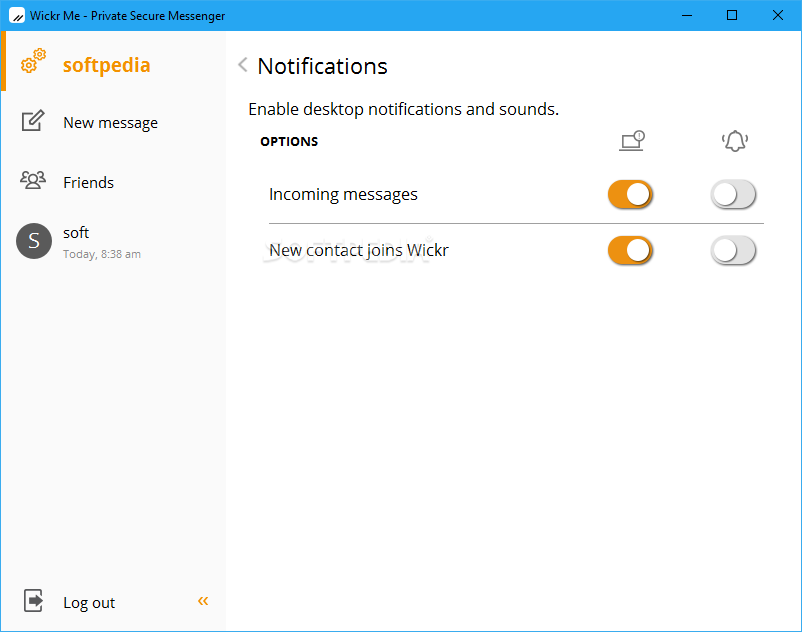802x632 pixels.
Task: Click the Wickr app icon in title bar
Action: pos(17,15)
